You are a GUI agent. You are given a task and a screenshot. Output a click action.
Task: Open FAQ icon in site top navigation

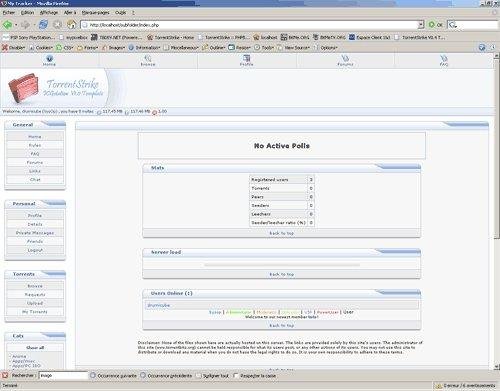(x=444, y=58)
